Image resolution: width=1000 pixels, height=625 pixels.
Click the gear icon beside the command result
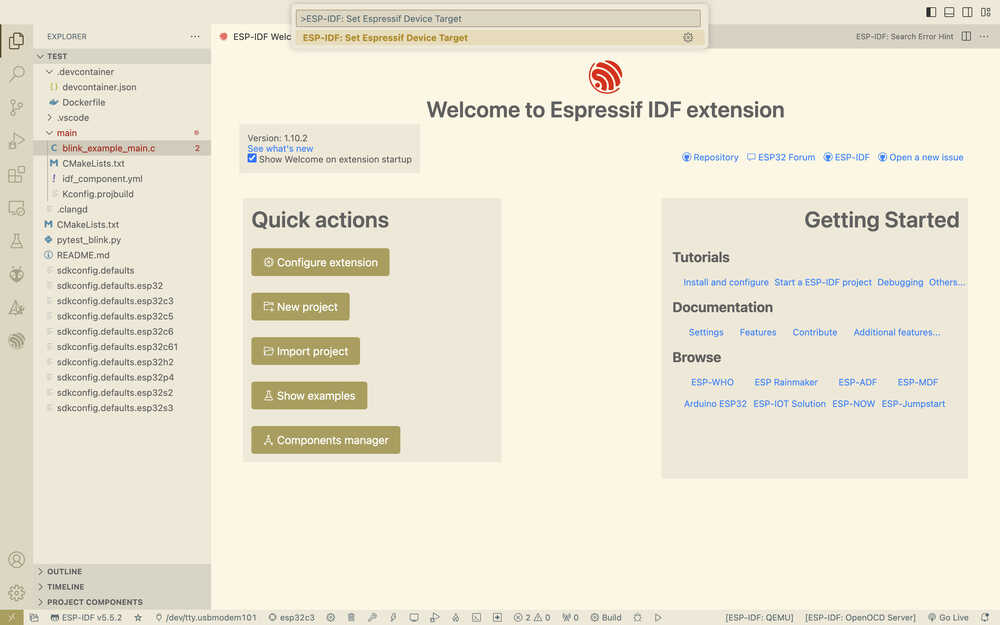pos(688,38)
